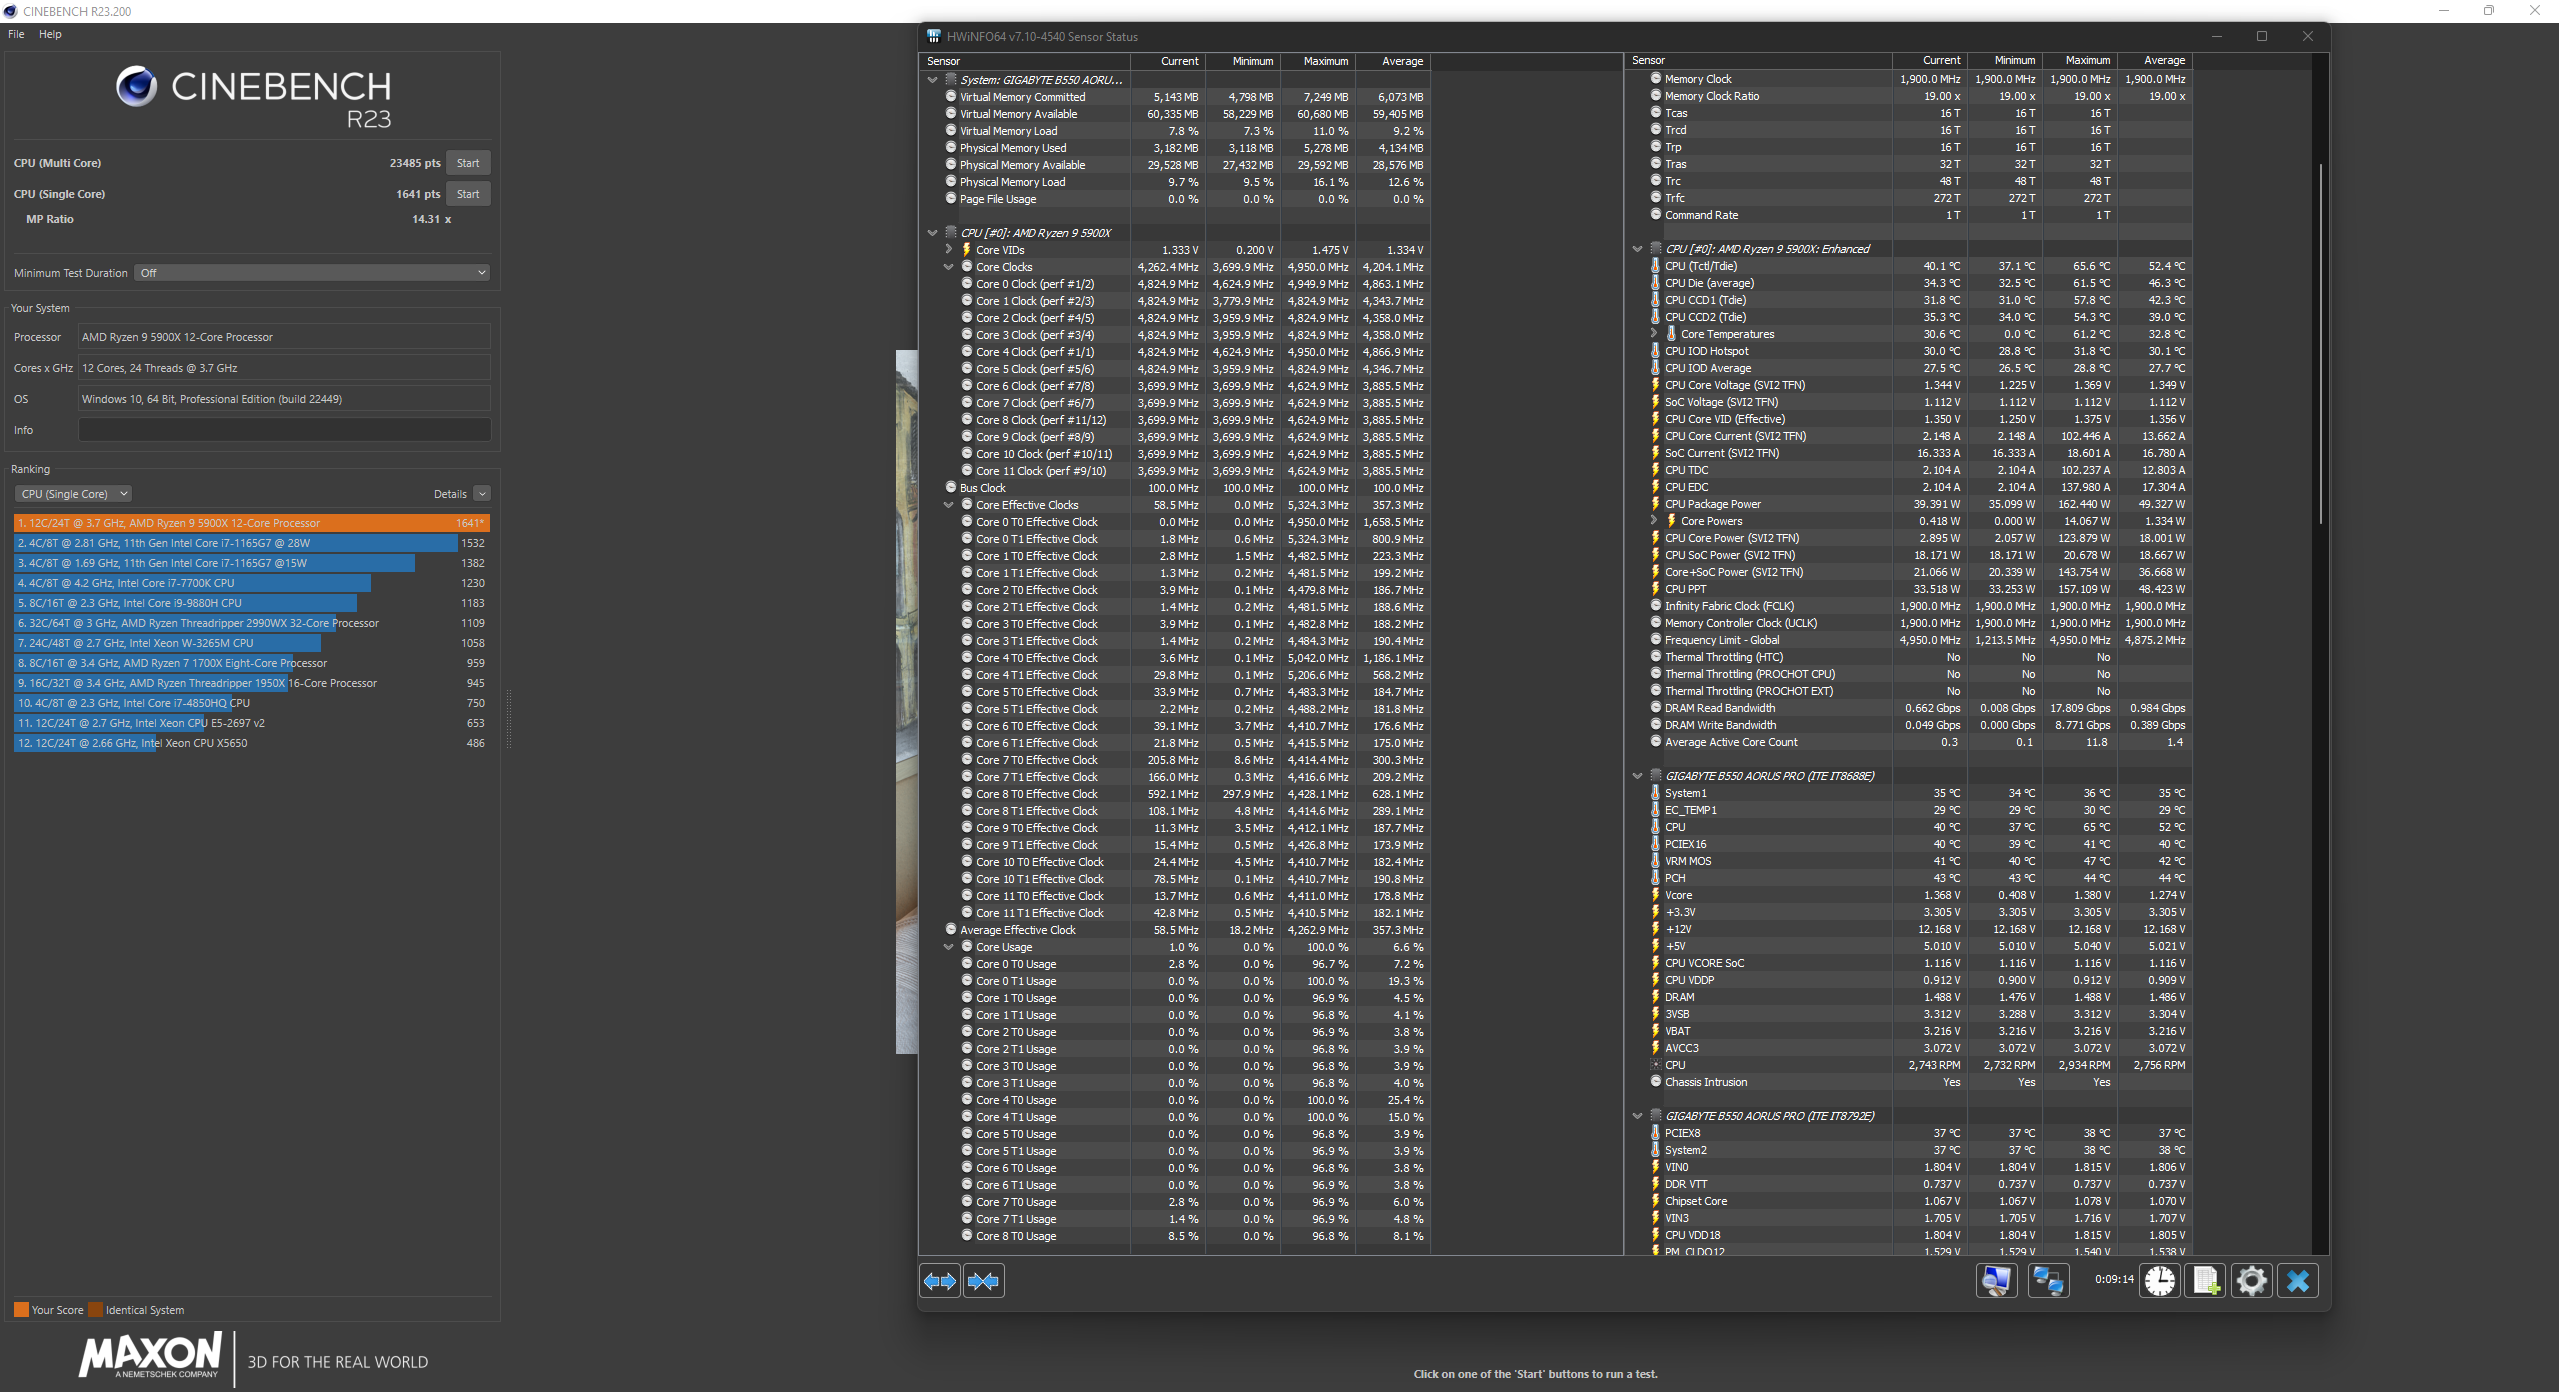Open HWiNFO sensor settings gear icon
Viewport: 2559px width, 1392px height.
[2252, 1281]
